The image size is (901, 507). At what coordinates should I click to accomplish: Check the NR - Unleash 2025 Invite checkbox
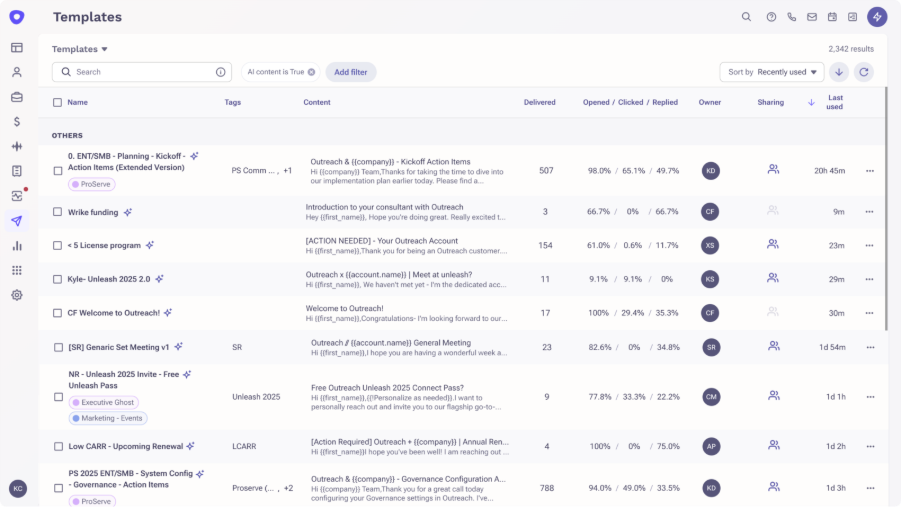click(x=58, y=397)
